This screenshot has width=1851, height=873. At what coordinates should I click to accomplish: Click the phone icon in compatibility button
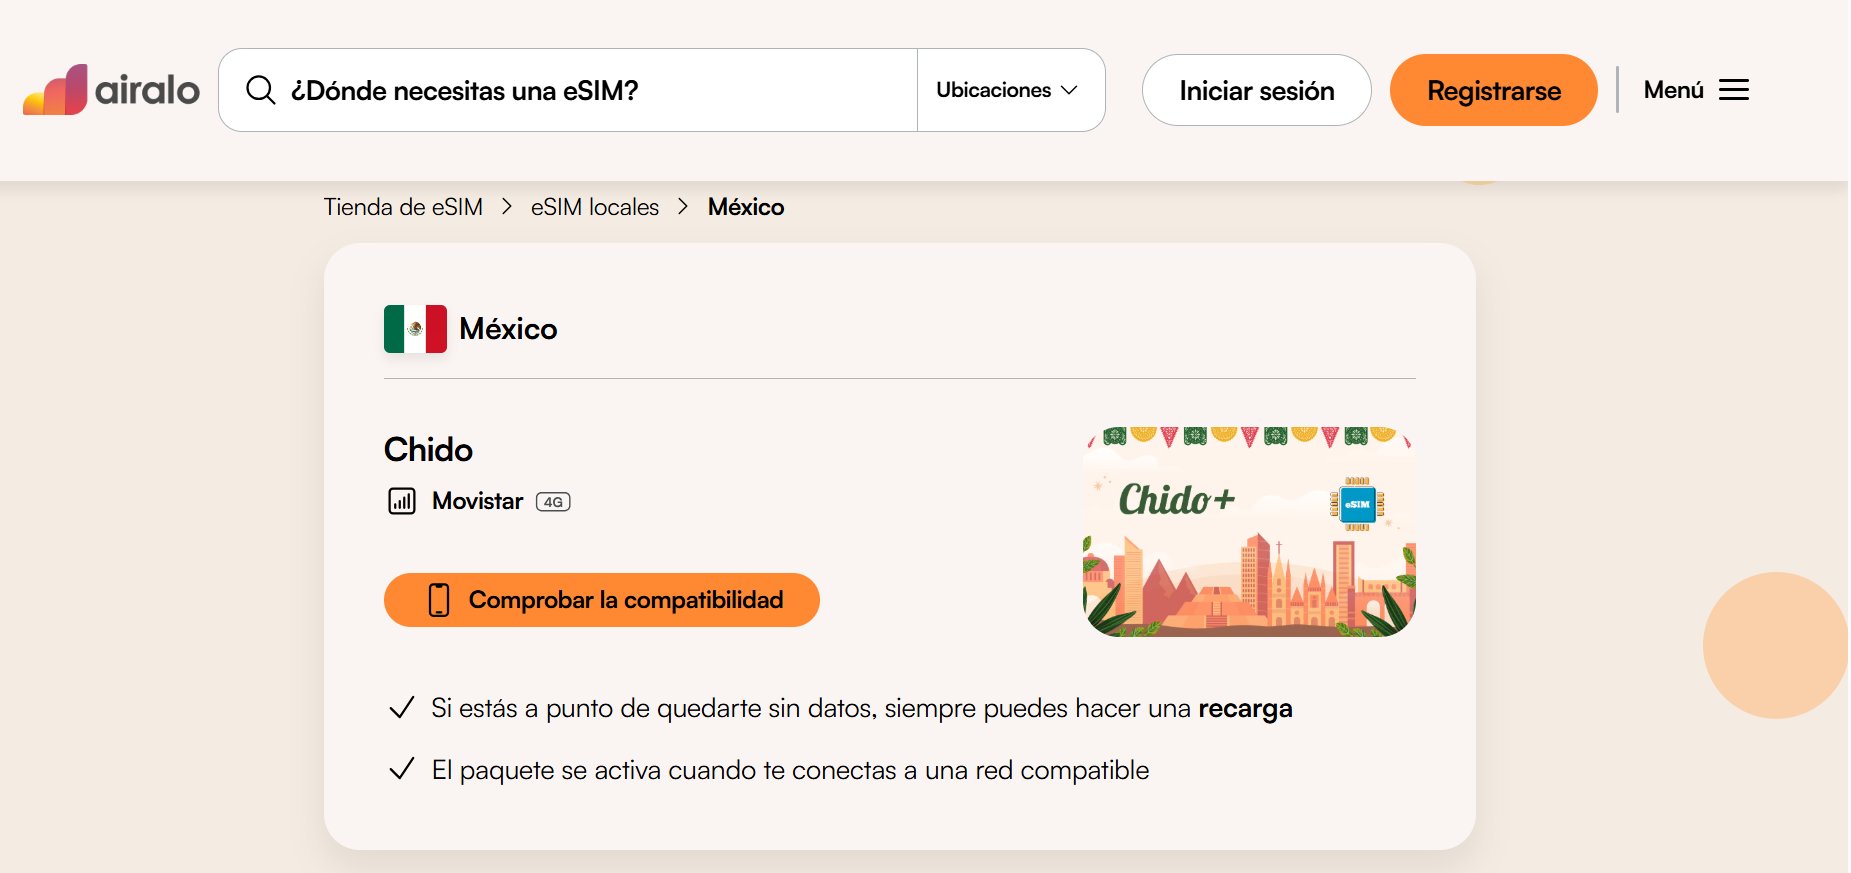click(439, 600)
